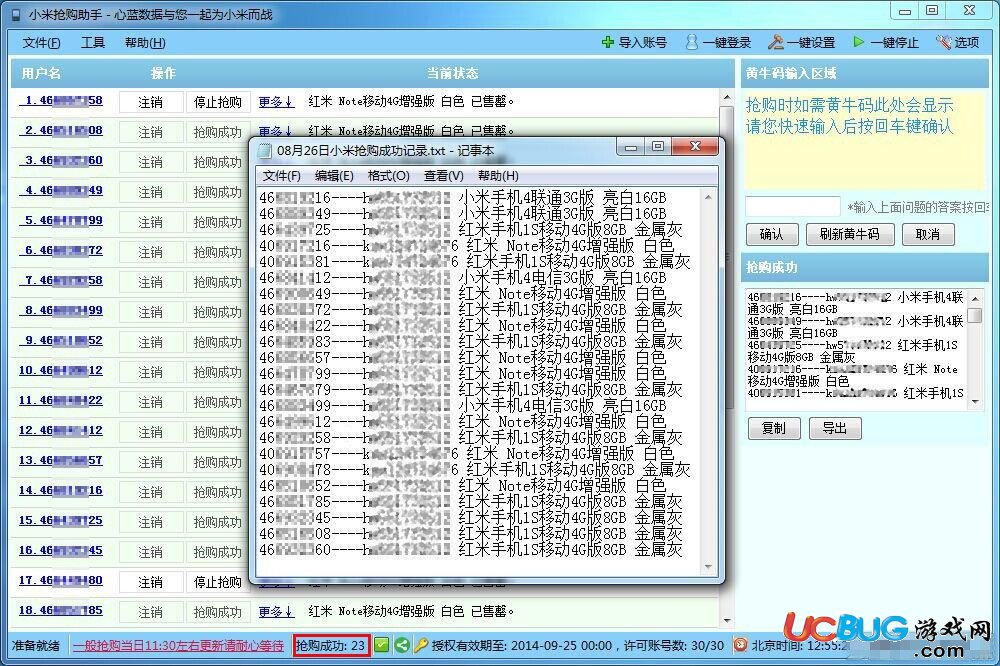The height and width of the screenshot is (666, 1000).
Task: Click Notepad scrollbar up arrow
Action: pos(708,198)
